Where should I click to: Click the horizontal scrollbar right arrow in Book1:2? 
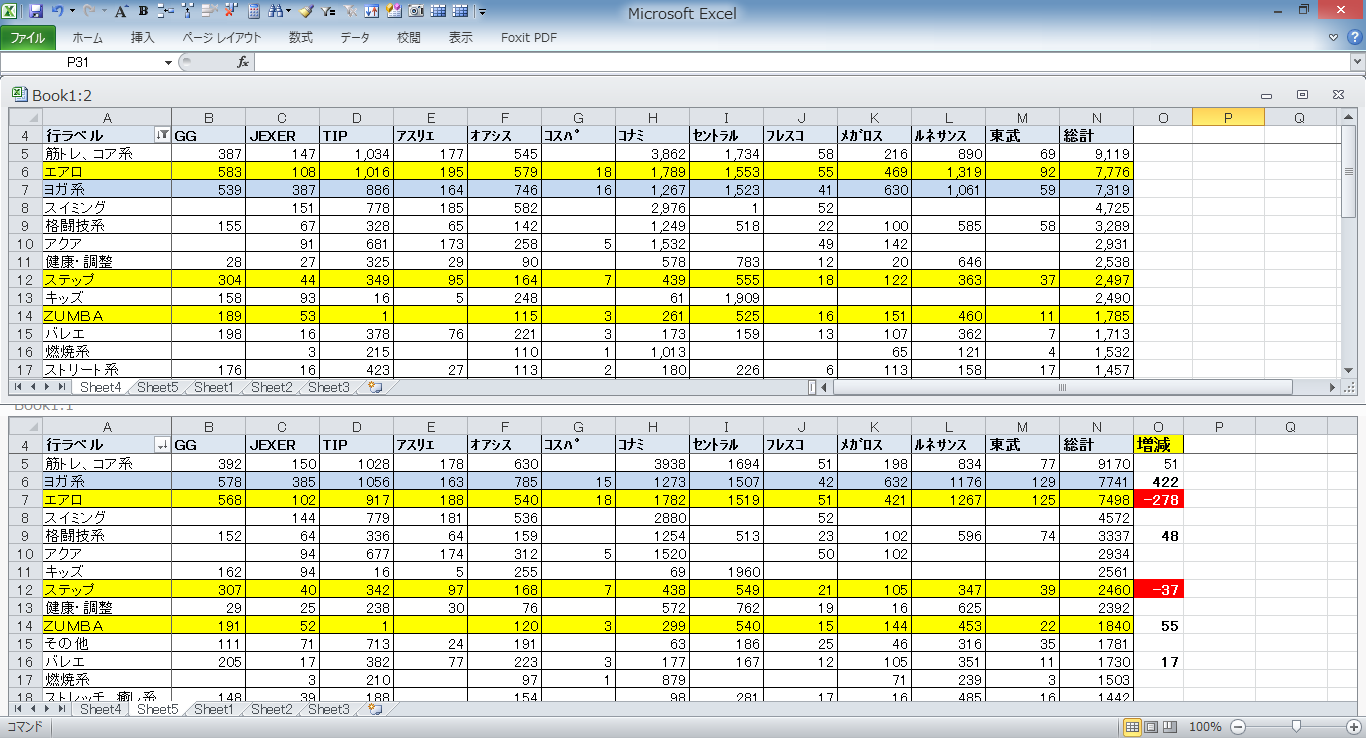pyautogui.click(x=1332, y=387)
